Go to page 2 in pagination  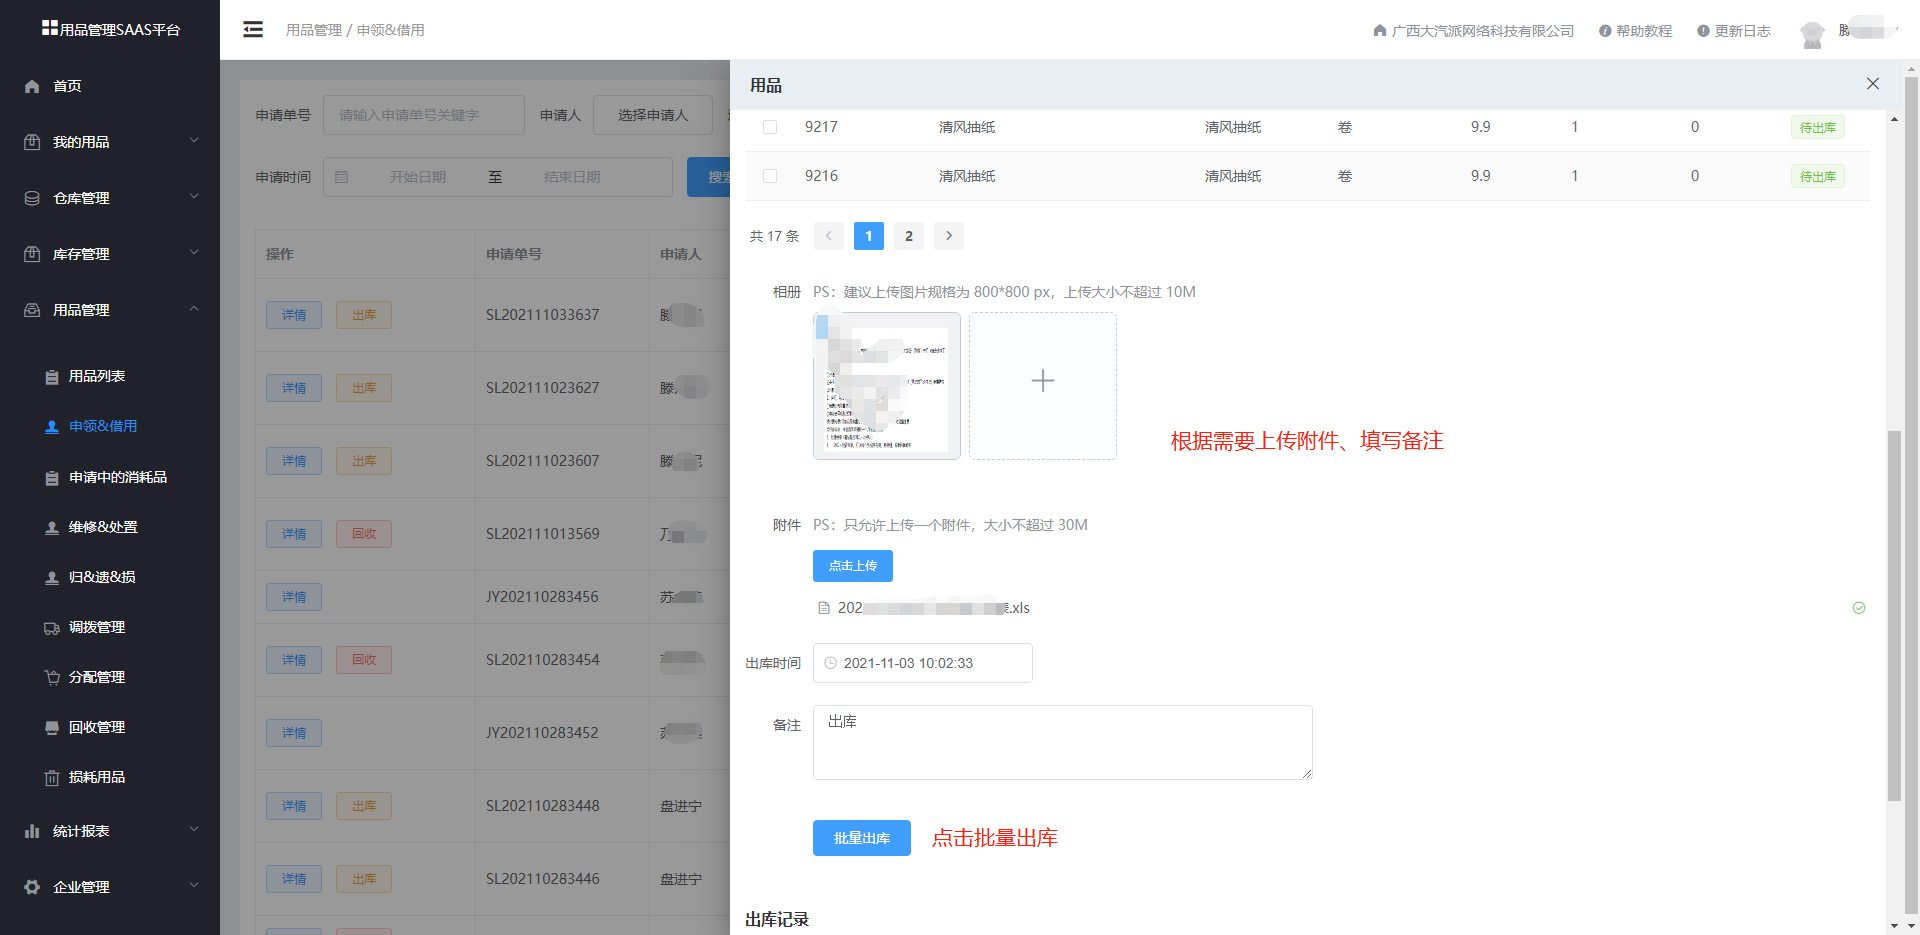[x=909, y=236]
